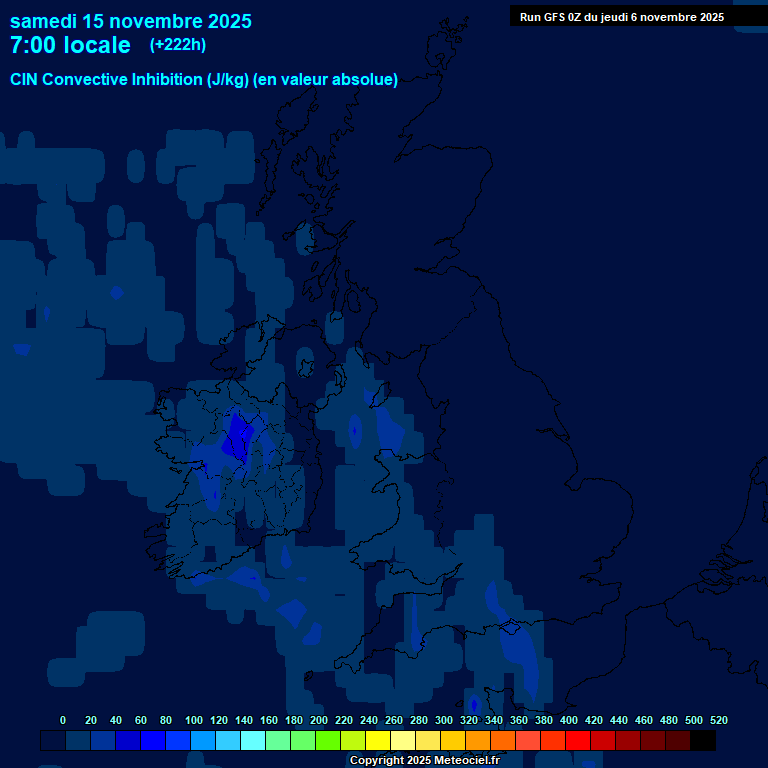Click the bright green swatch under 200
Image resolution: width=768 pixels, height=768 pixels.
(327, 741)
